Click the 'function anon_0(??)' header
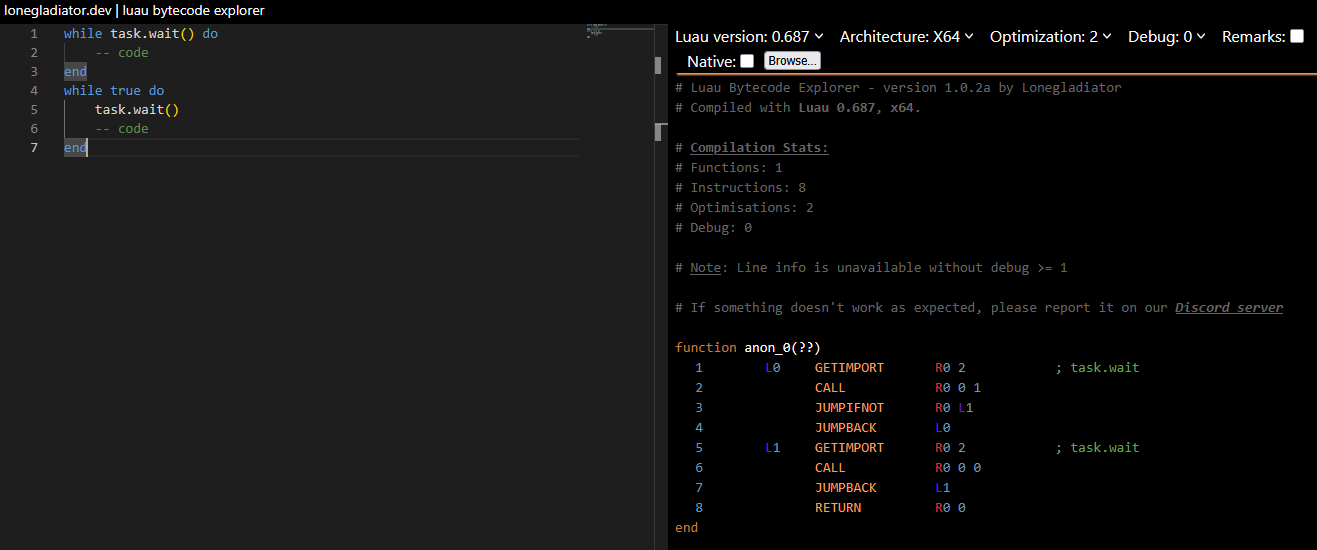This screenshot has height=550, width=1317. 747,348
